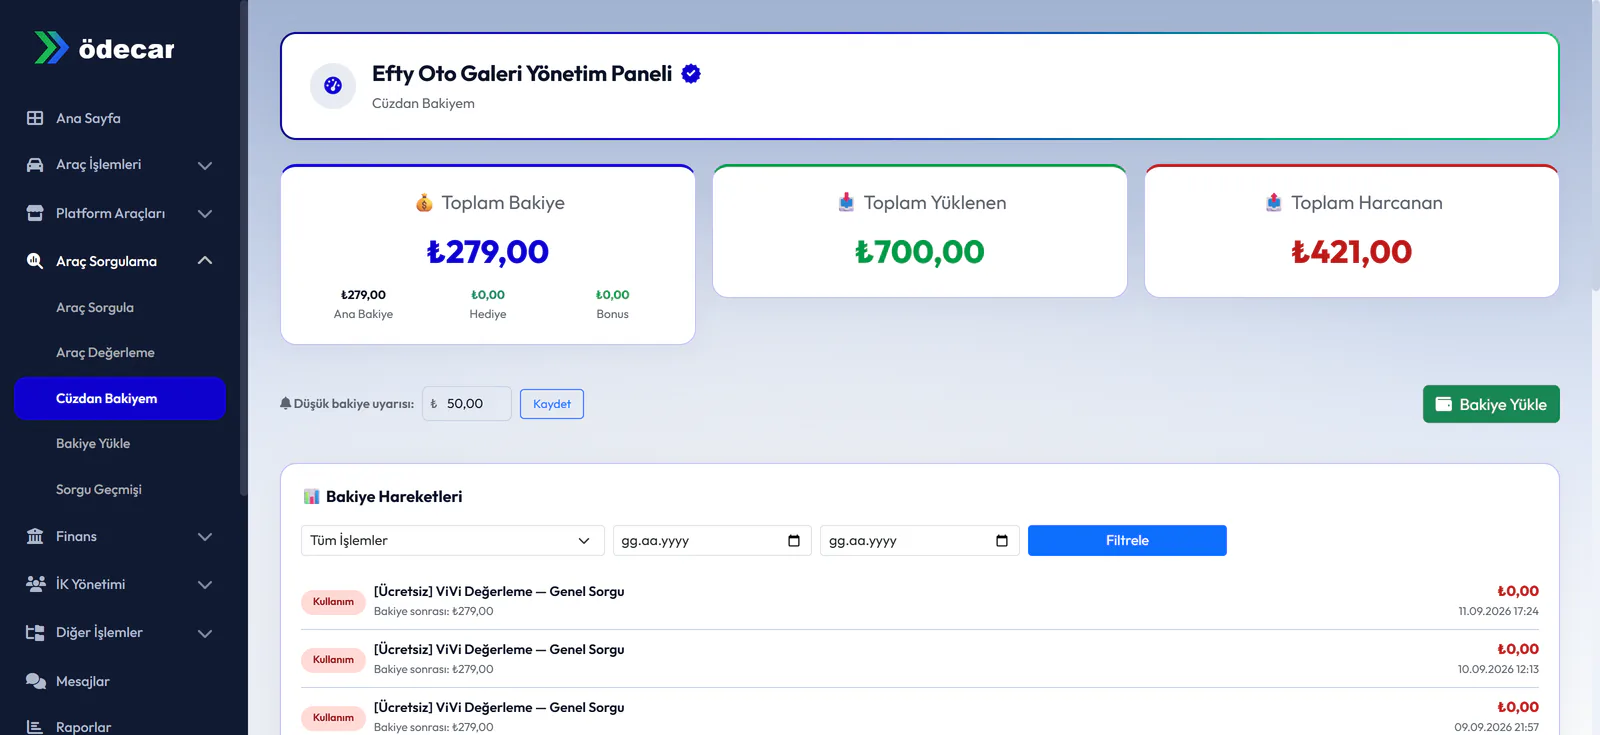The image size is (1600, 735).
Task: Click the Kaydet button
Action: click(552, 404)
